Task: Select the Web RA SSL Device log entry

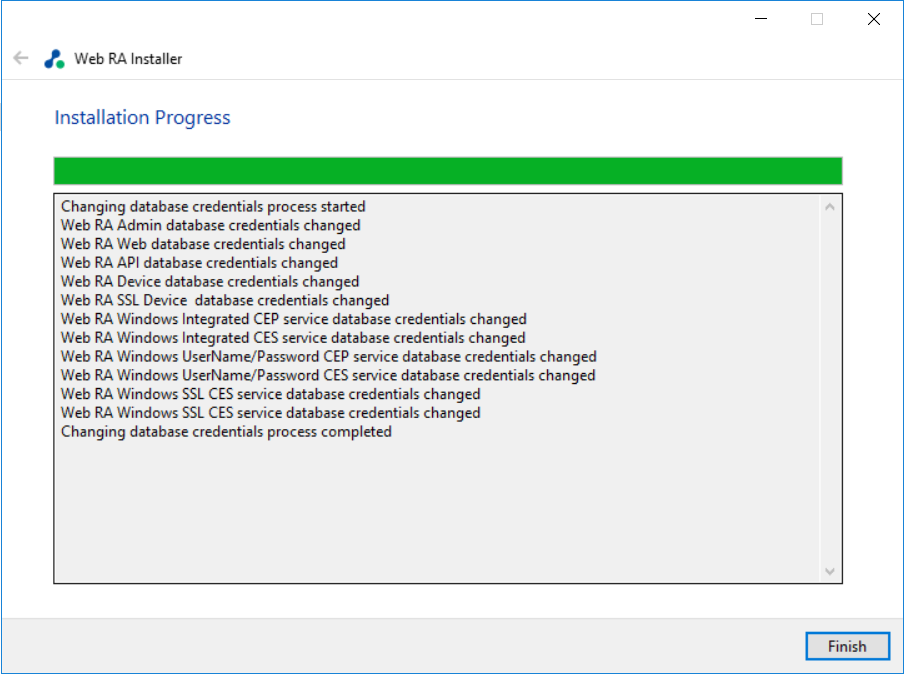Action: click(225, 300)
